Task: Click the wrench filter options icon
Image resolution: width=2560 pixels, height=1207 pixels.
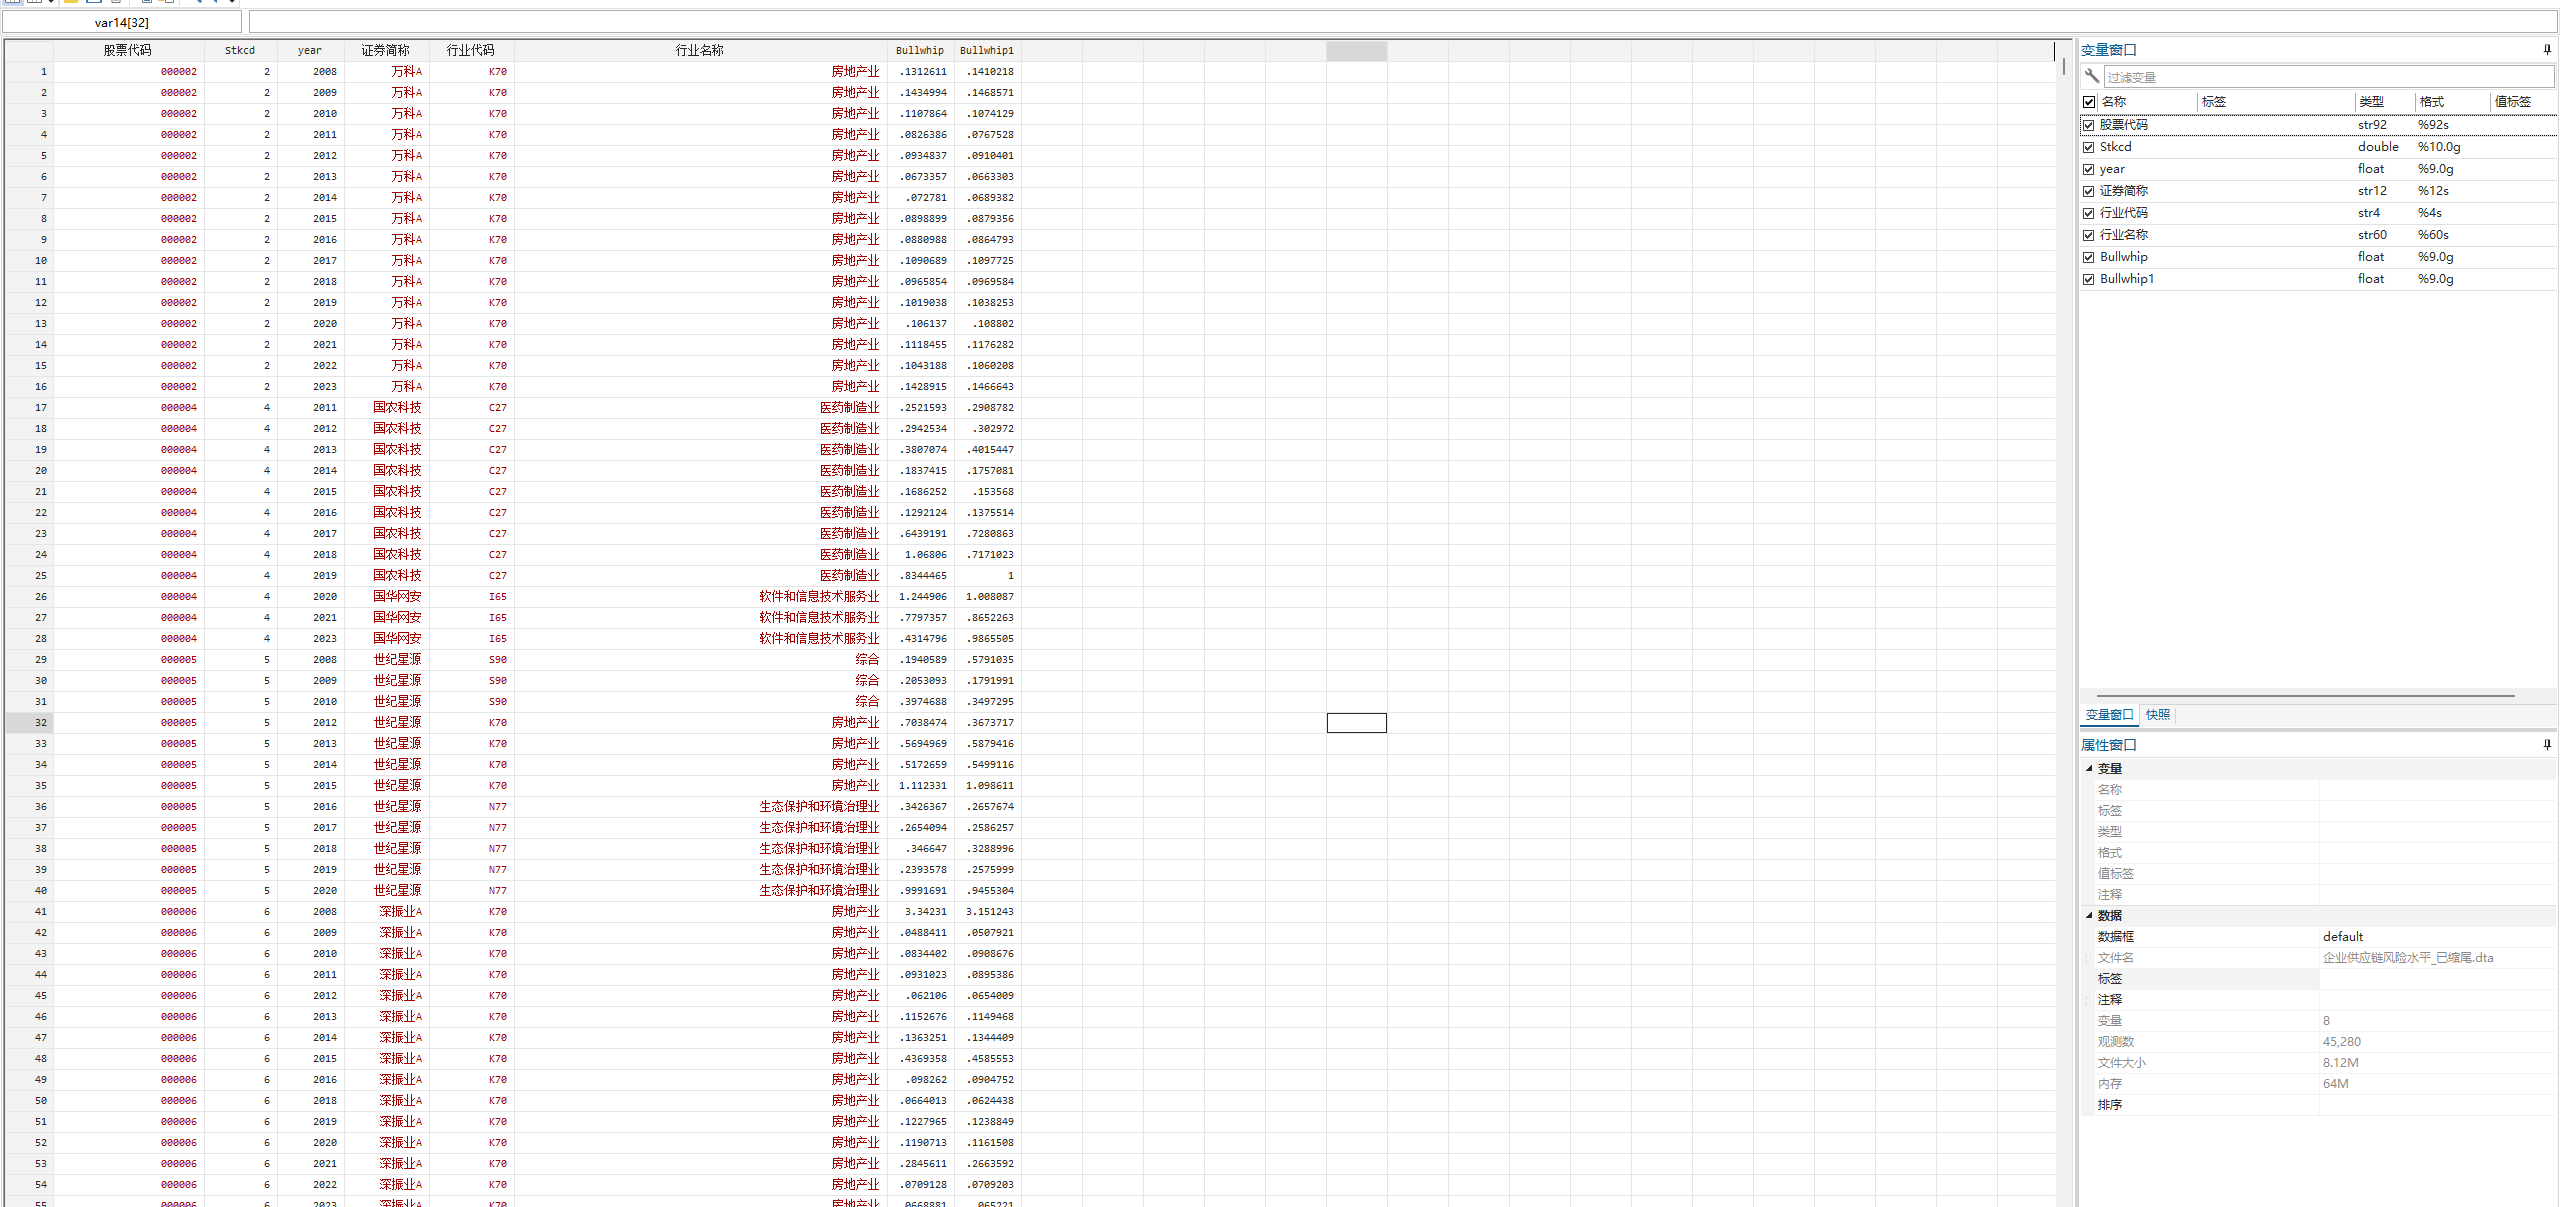Action: click(x=2091, y=76)
